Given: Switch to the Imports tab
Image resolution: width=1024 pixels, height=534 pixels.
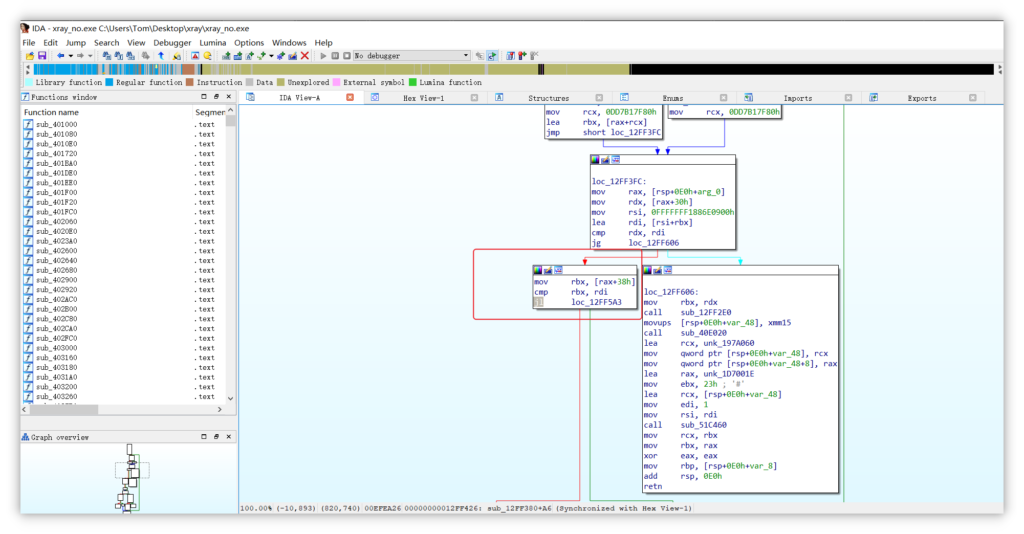Looking at the screenshot, I should point(797,98).
